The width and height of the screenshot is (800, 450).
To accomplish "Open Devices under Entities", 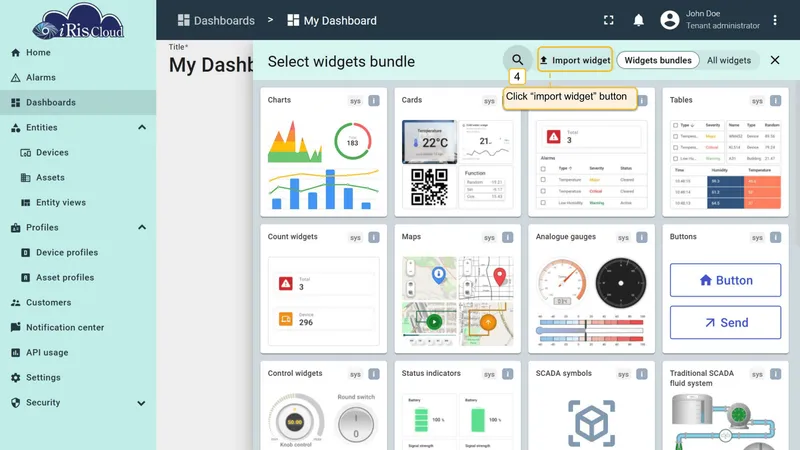I will pos(78,153).
